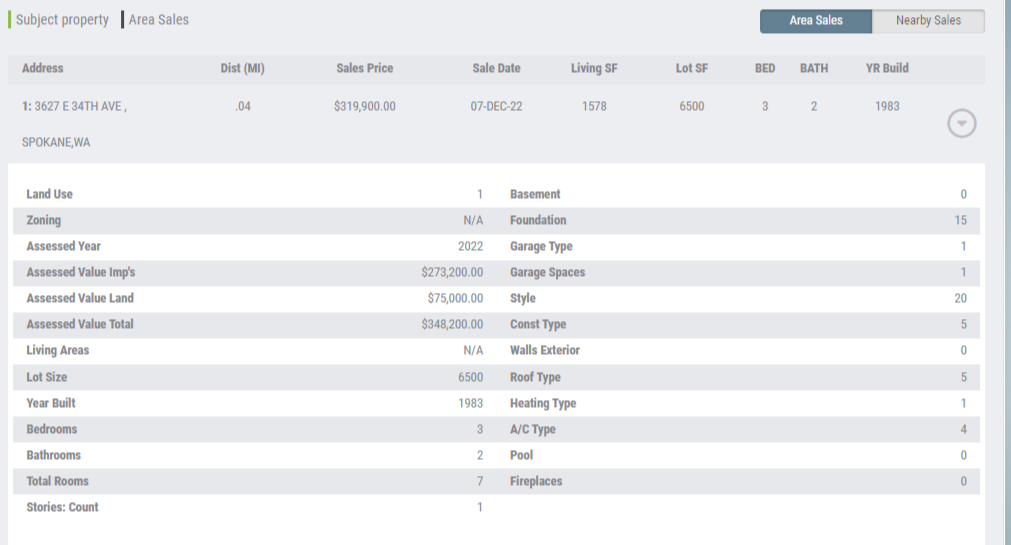Click the Garage Spaces row label
1011x545 pixels.
tap(547, 272)
